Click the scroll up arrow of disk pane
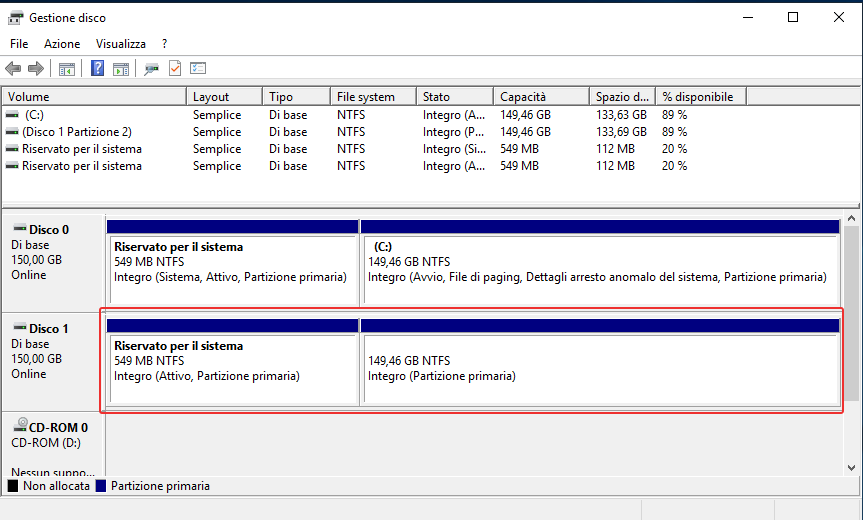This screenshot has height=520, width=863. 851,218
